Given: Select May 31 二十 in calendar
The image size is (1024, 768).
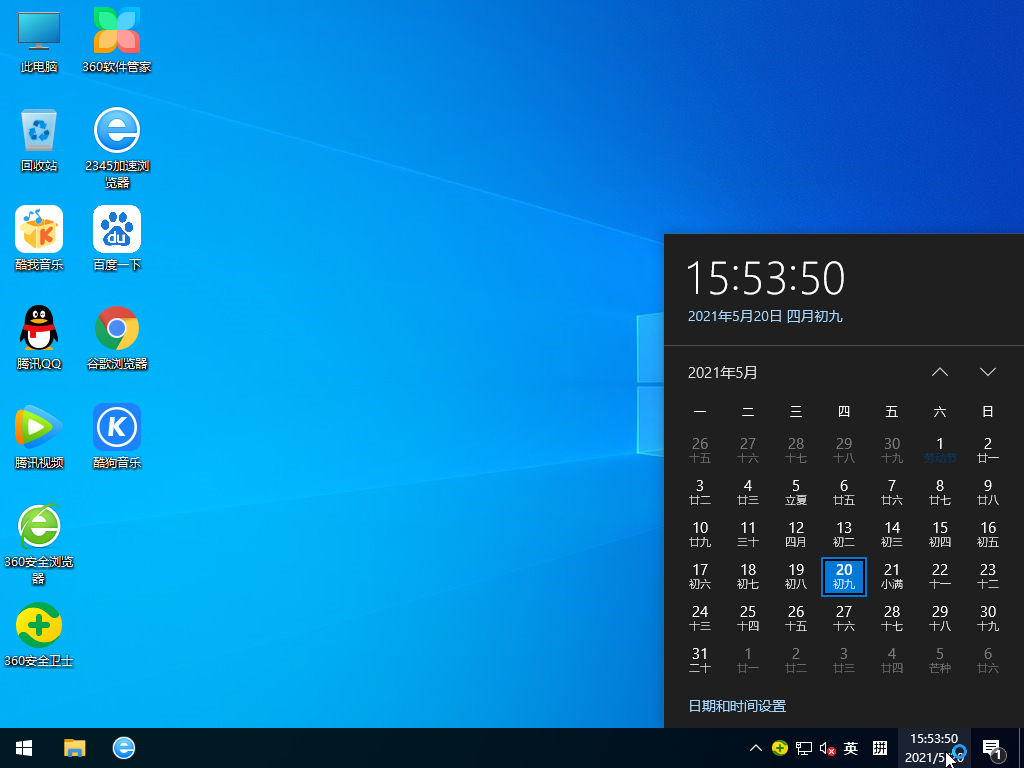Looking at the screenshot, I should [x=700, y=660].
